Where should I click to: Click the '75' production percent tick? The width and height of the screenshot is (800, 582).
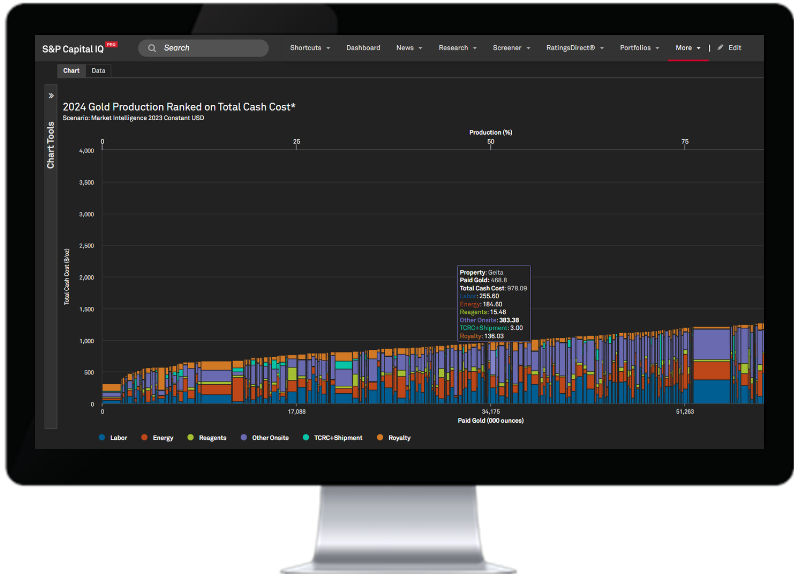685,142
